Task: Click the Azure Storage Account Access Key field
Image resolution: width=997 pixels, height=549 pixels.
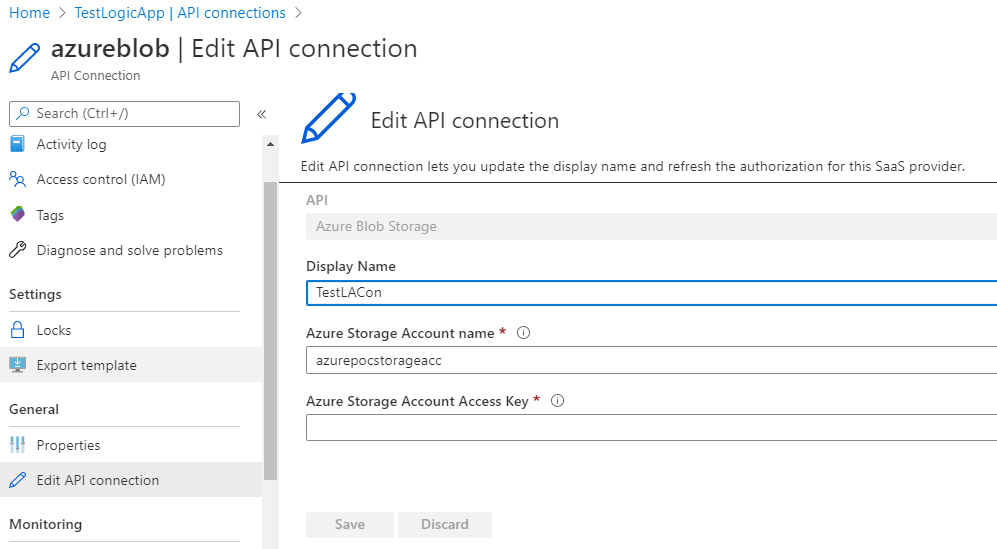Action: click(x=651, y=427)
